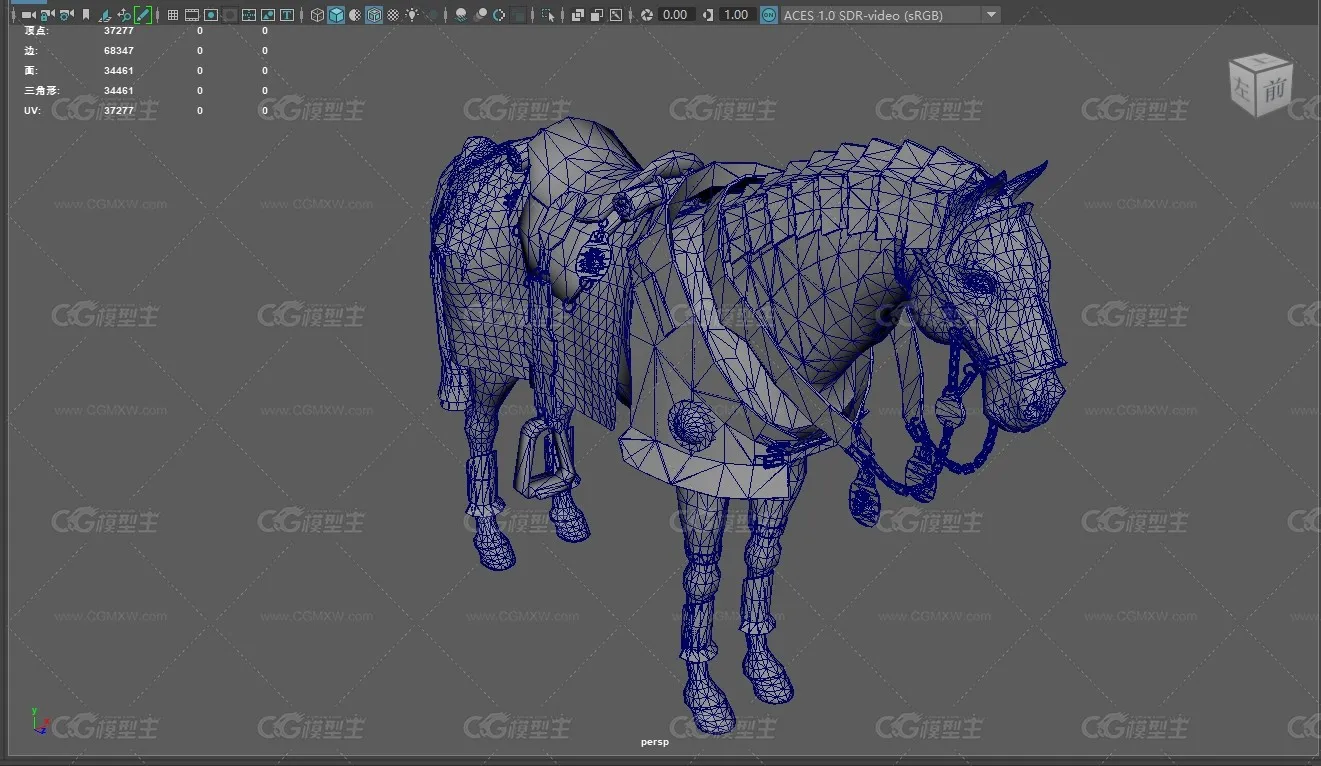Click the persp camera label
The image size is (1321, 766).
pos(654,742)
